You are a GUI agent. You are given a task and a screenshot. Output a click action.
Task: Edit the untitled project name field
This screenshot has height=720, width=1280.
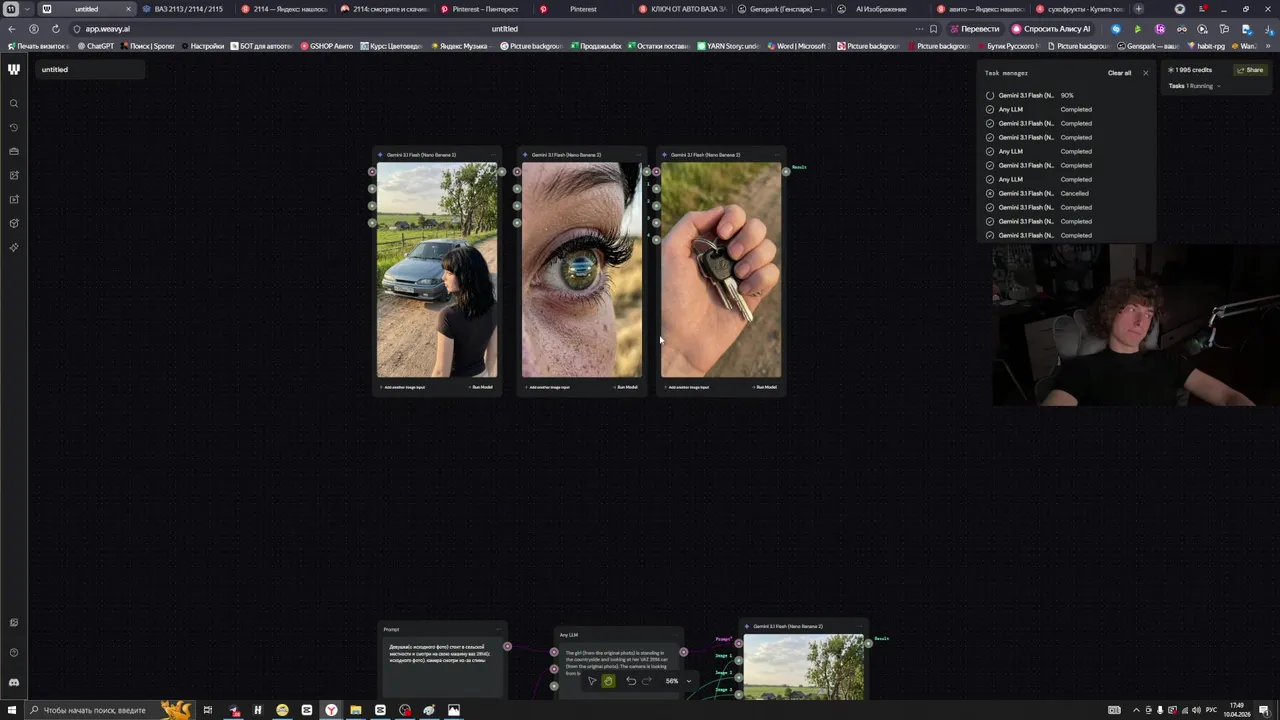coord(90,69)
